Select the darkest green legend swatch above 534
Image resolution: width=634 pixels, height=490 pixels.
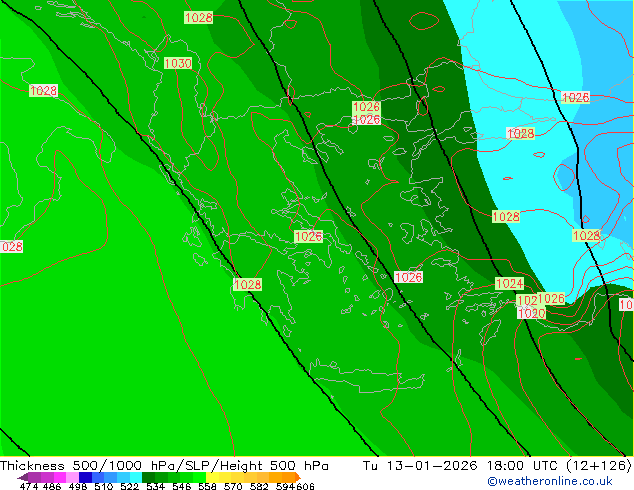[x=148, y=477]
